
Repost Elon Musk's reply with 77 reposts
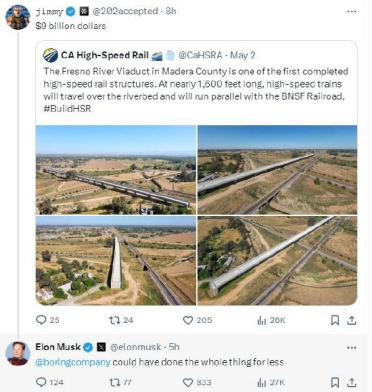pyautogui.click(x=114, y=382)
